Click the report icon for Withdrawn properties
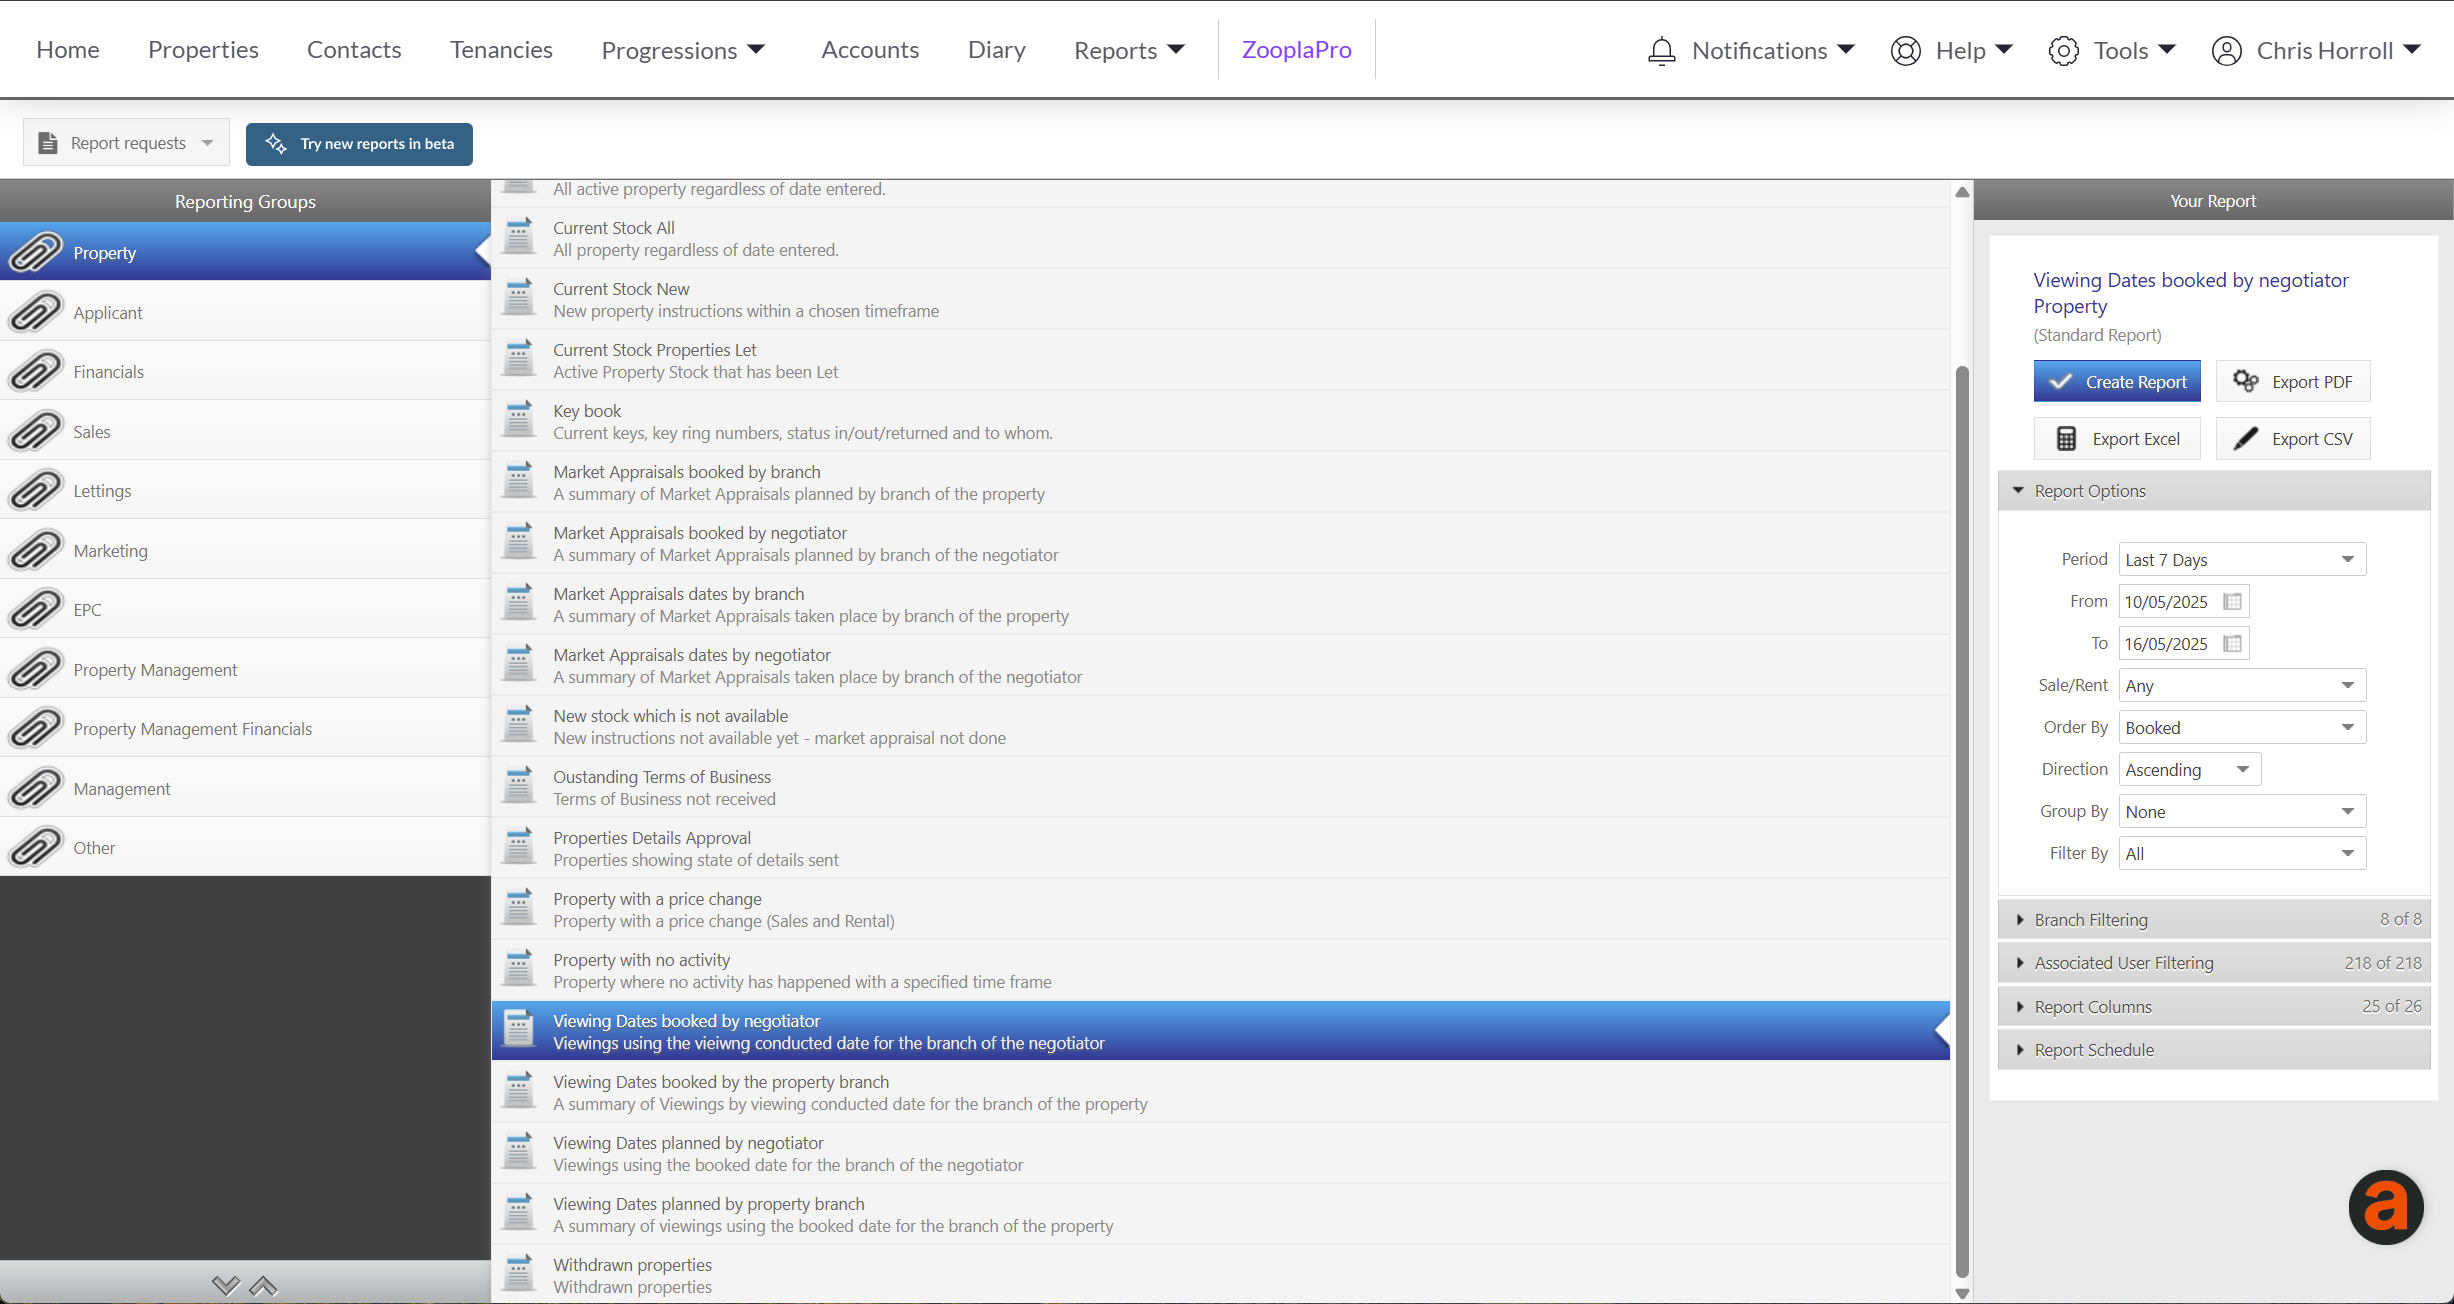2454x1304 pixels. point(518,1274)
